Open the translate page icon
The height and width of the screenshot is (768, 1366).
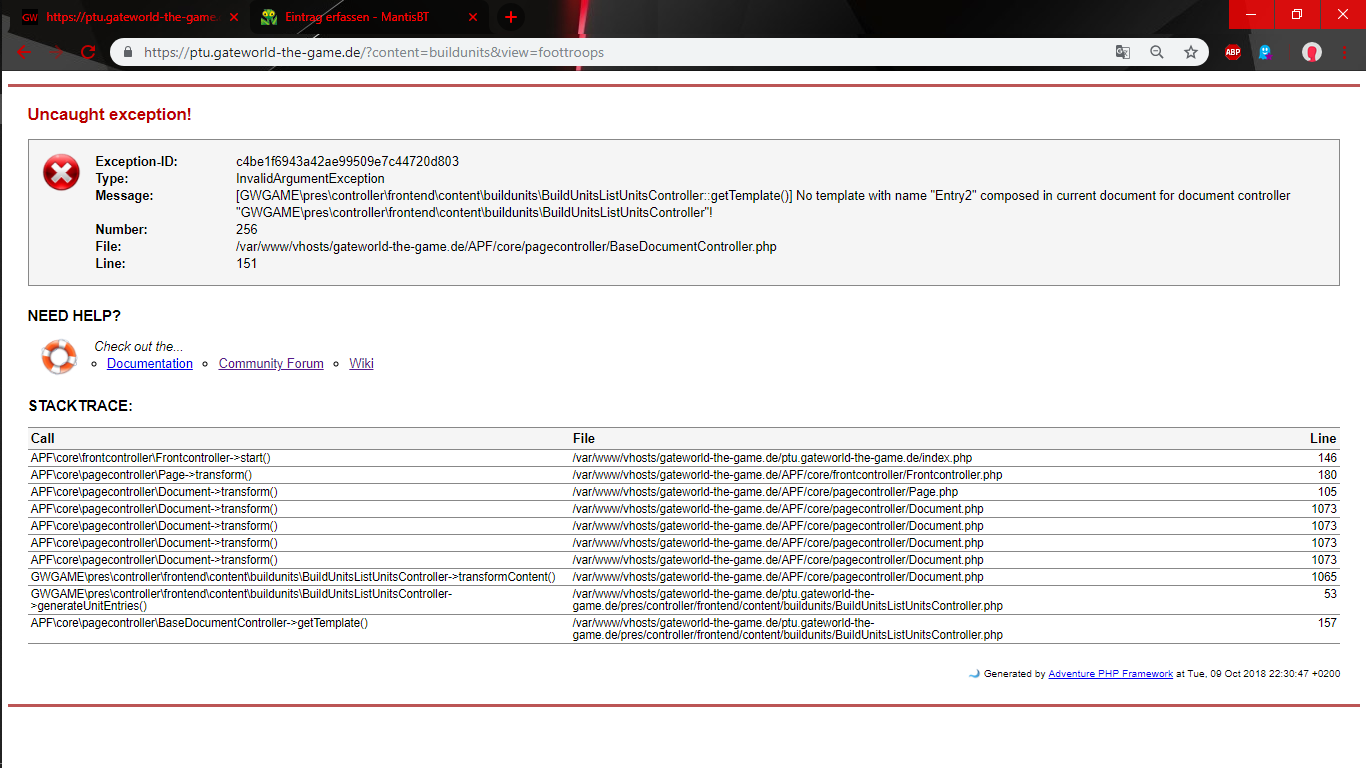click(x=1123, y=52)
